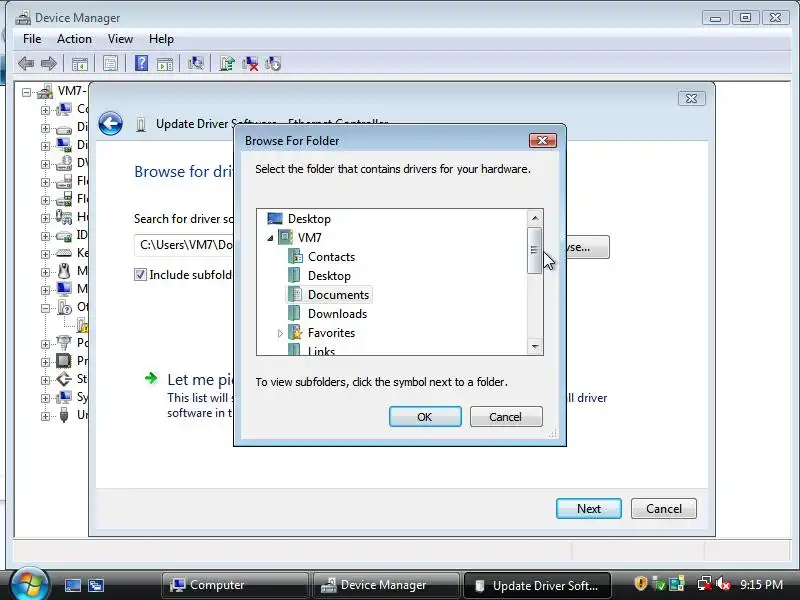Collapse the Other devices node in Device Manager

pyautogui.click(x=45, y=308)
